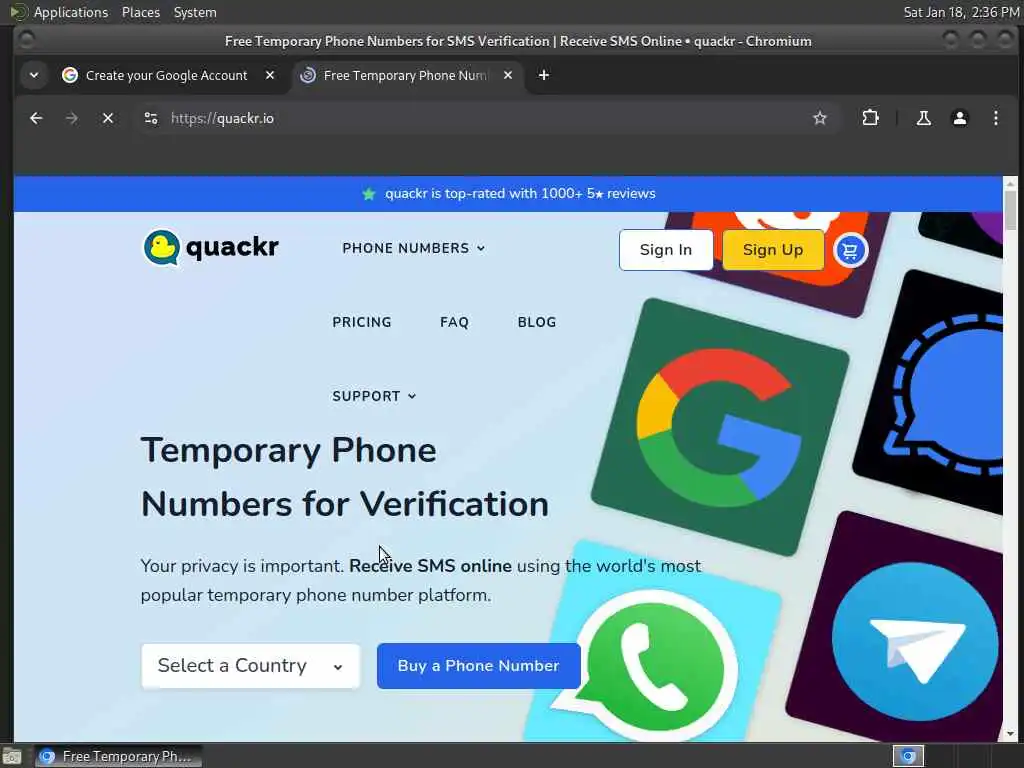
Task: Switch to Free Temporary Phone Numbers tab
Action: tap(405, 75)
